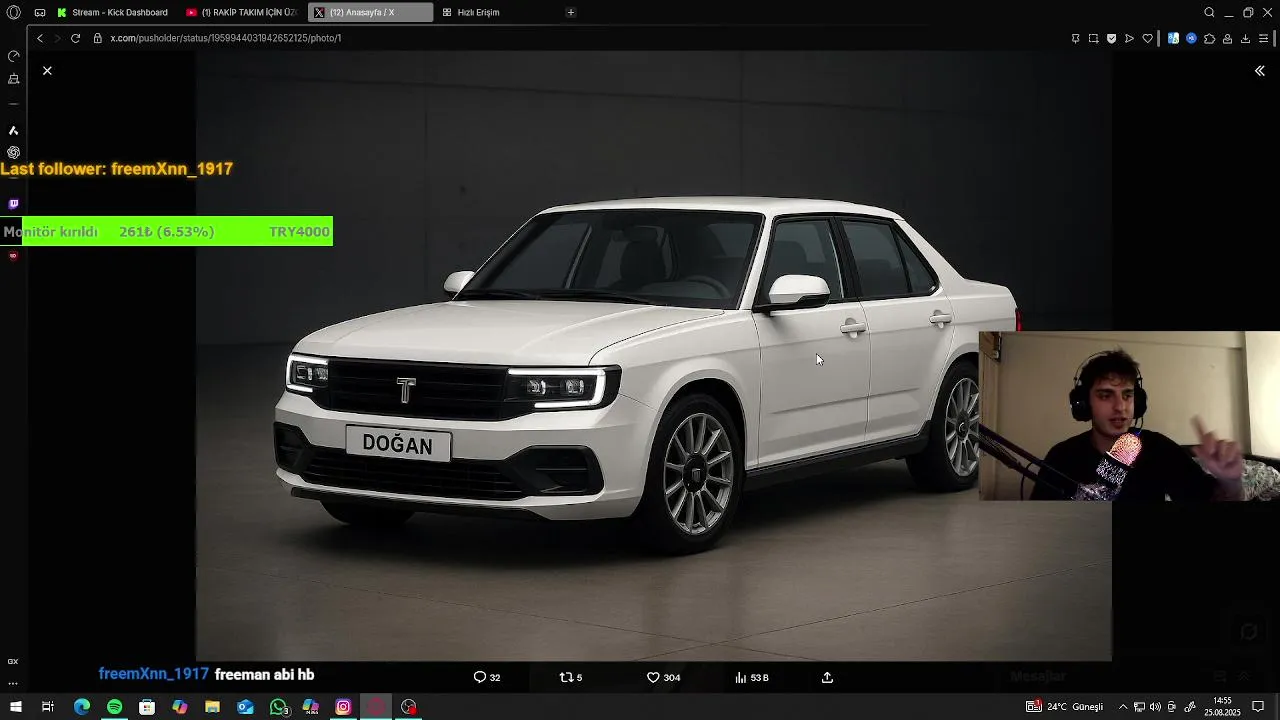Open the Windows Start menu
The width and height of the screenshot is (1280, 720).
coord(16,707)
